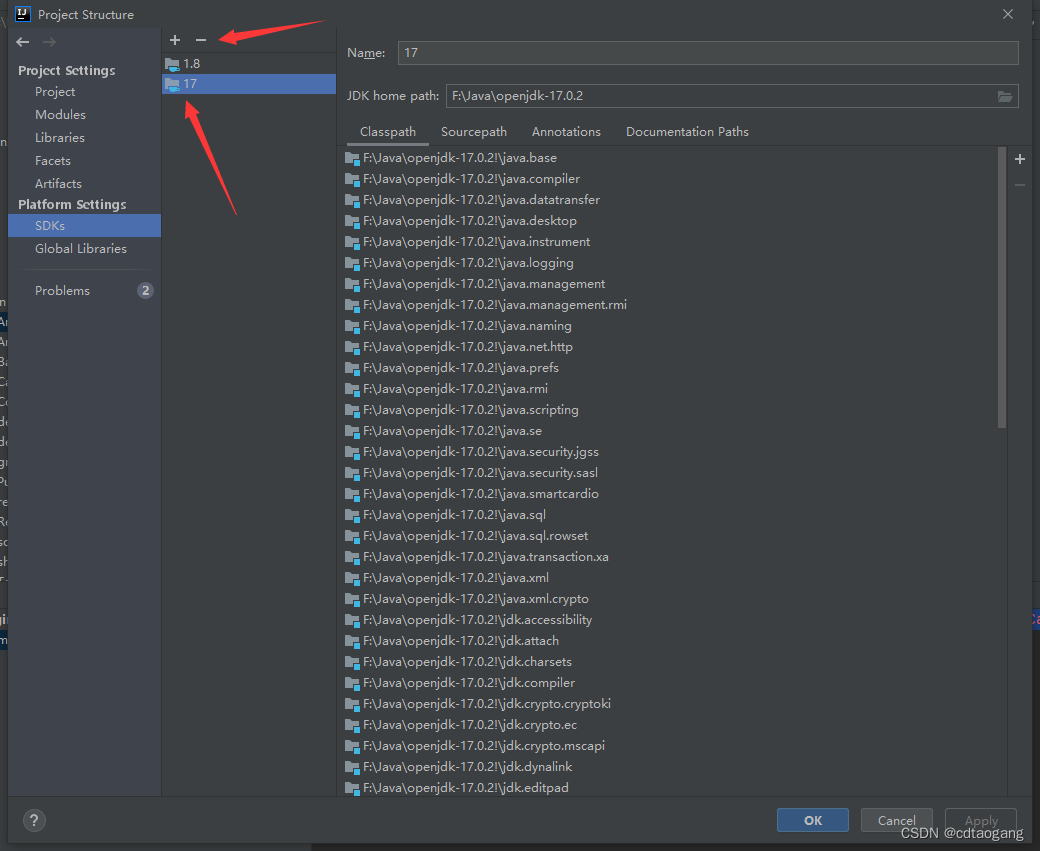Select the 1.8 SDK entry
Screen dimensions: 1040x851
coord(249,64)
